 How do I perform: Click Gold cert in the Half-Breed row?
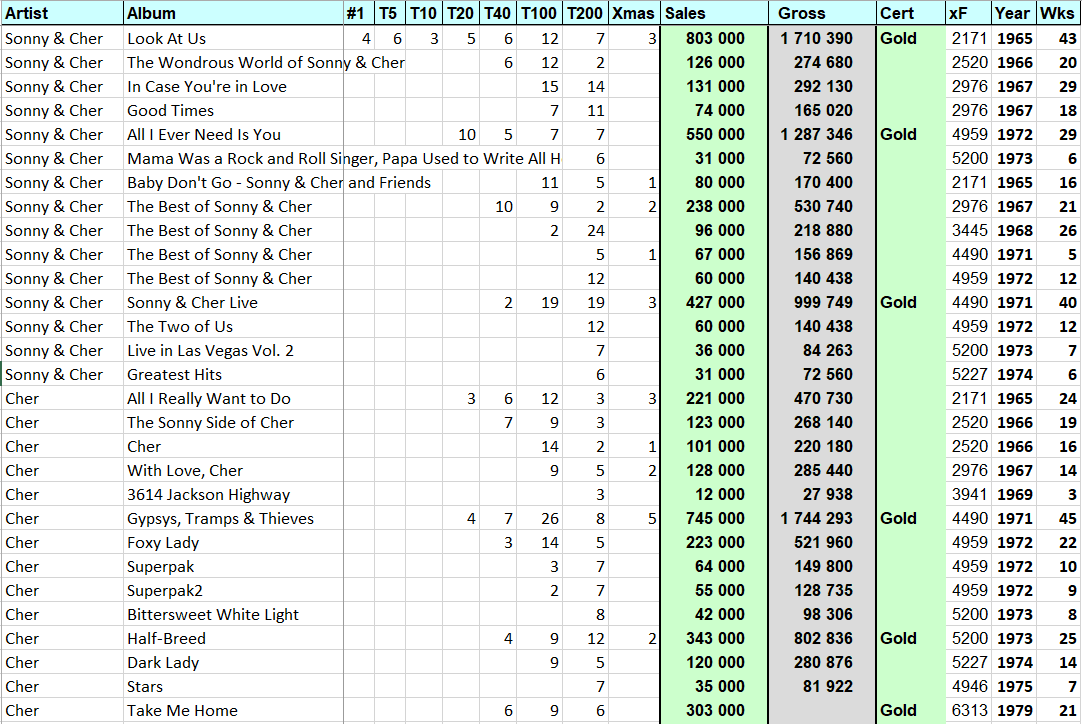911,638
